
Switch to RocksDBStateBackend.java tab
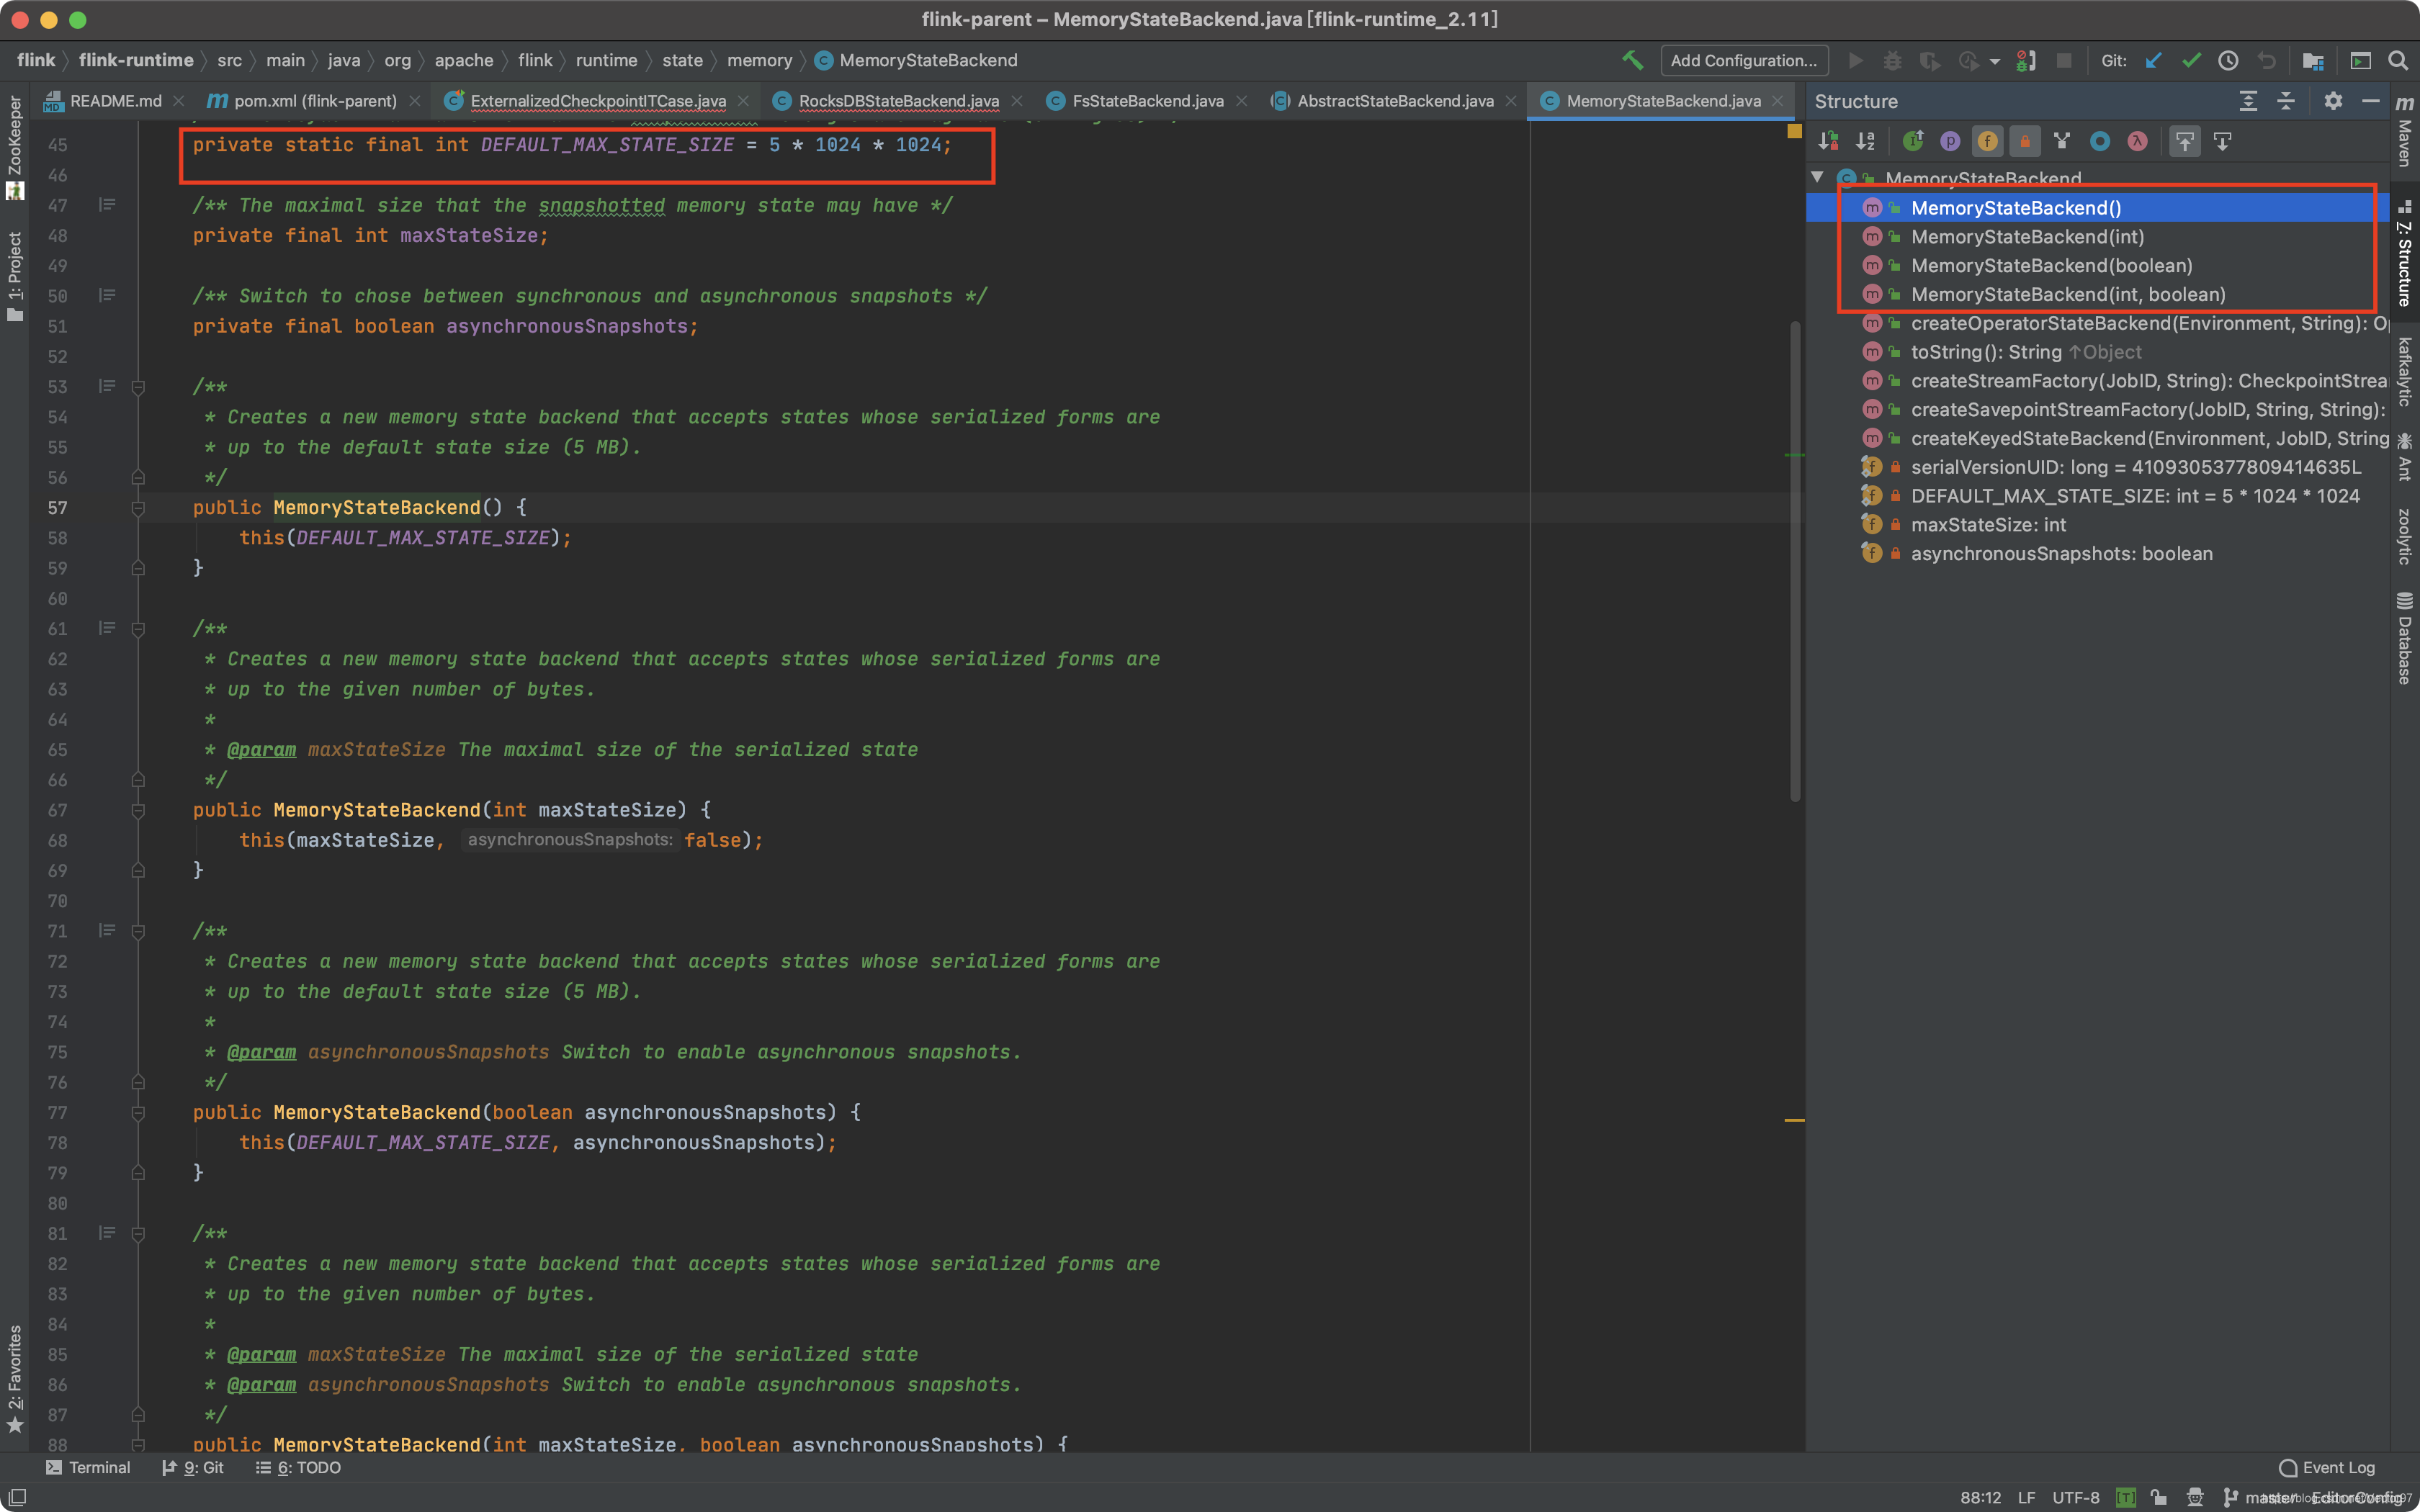point(897,101)
